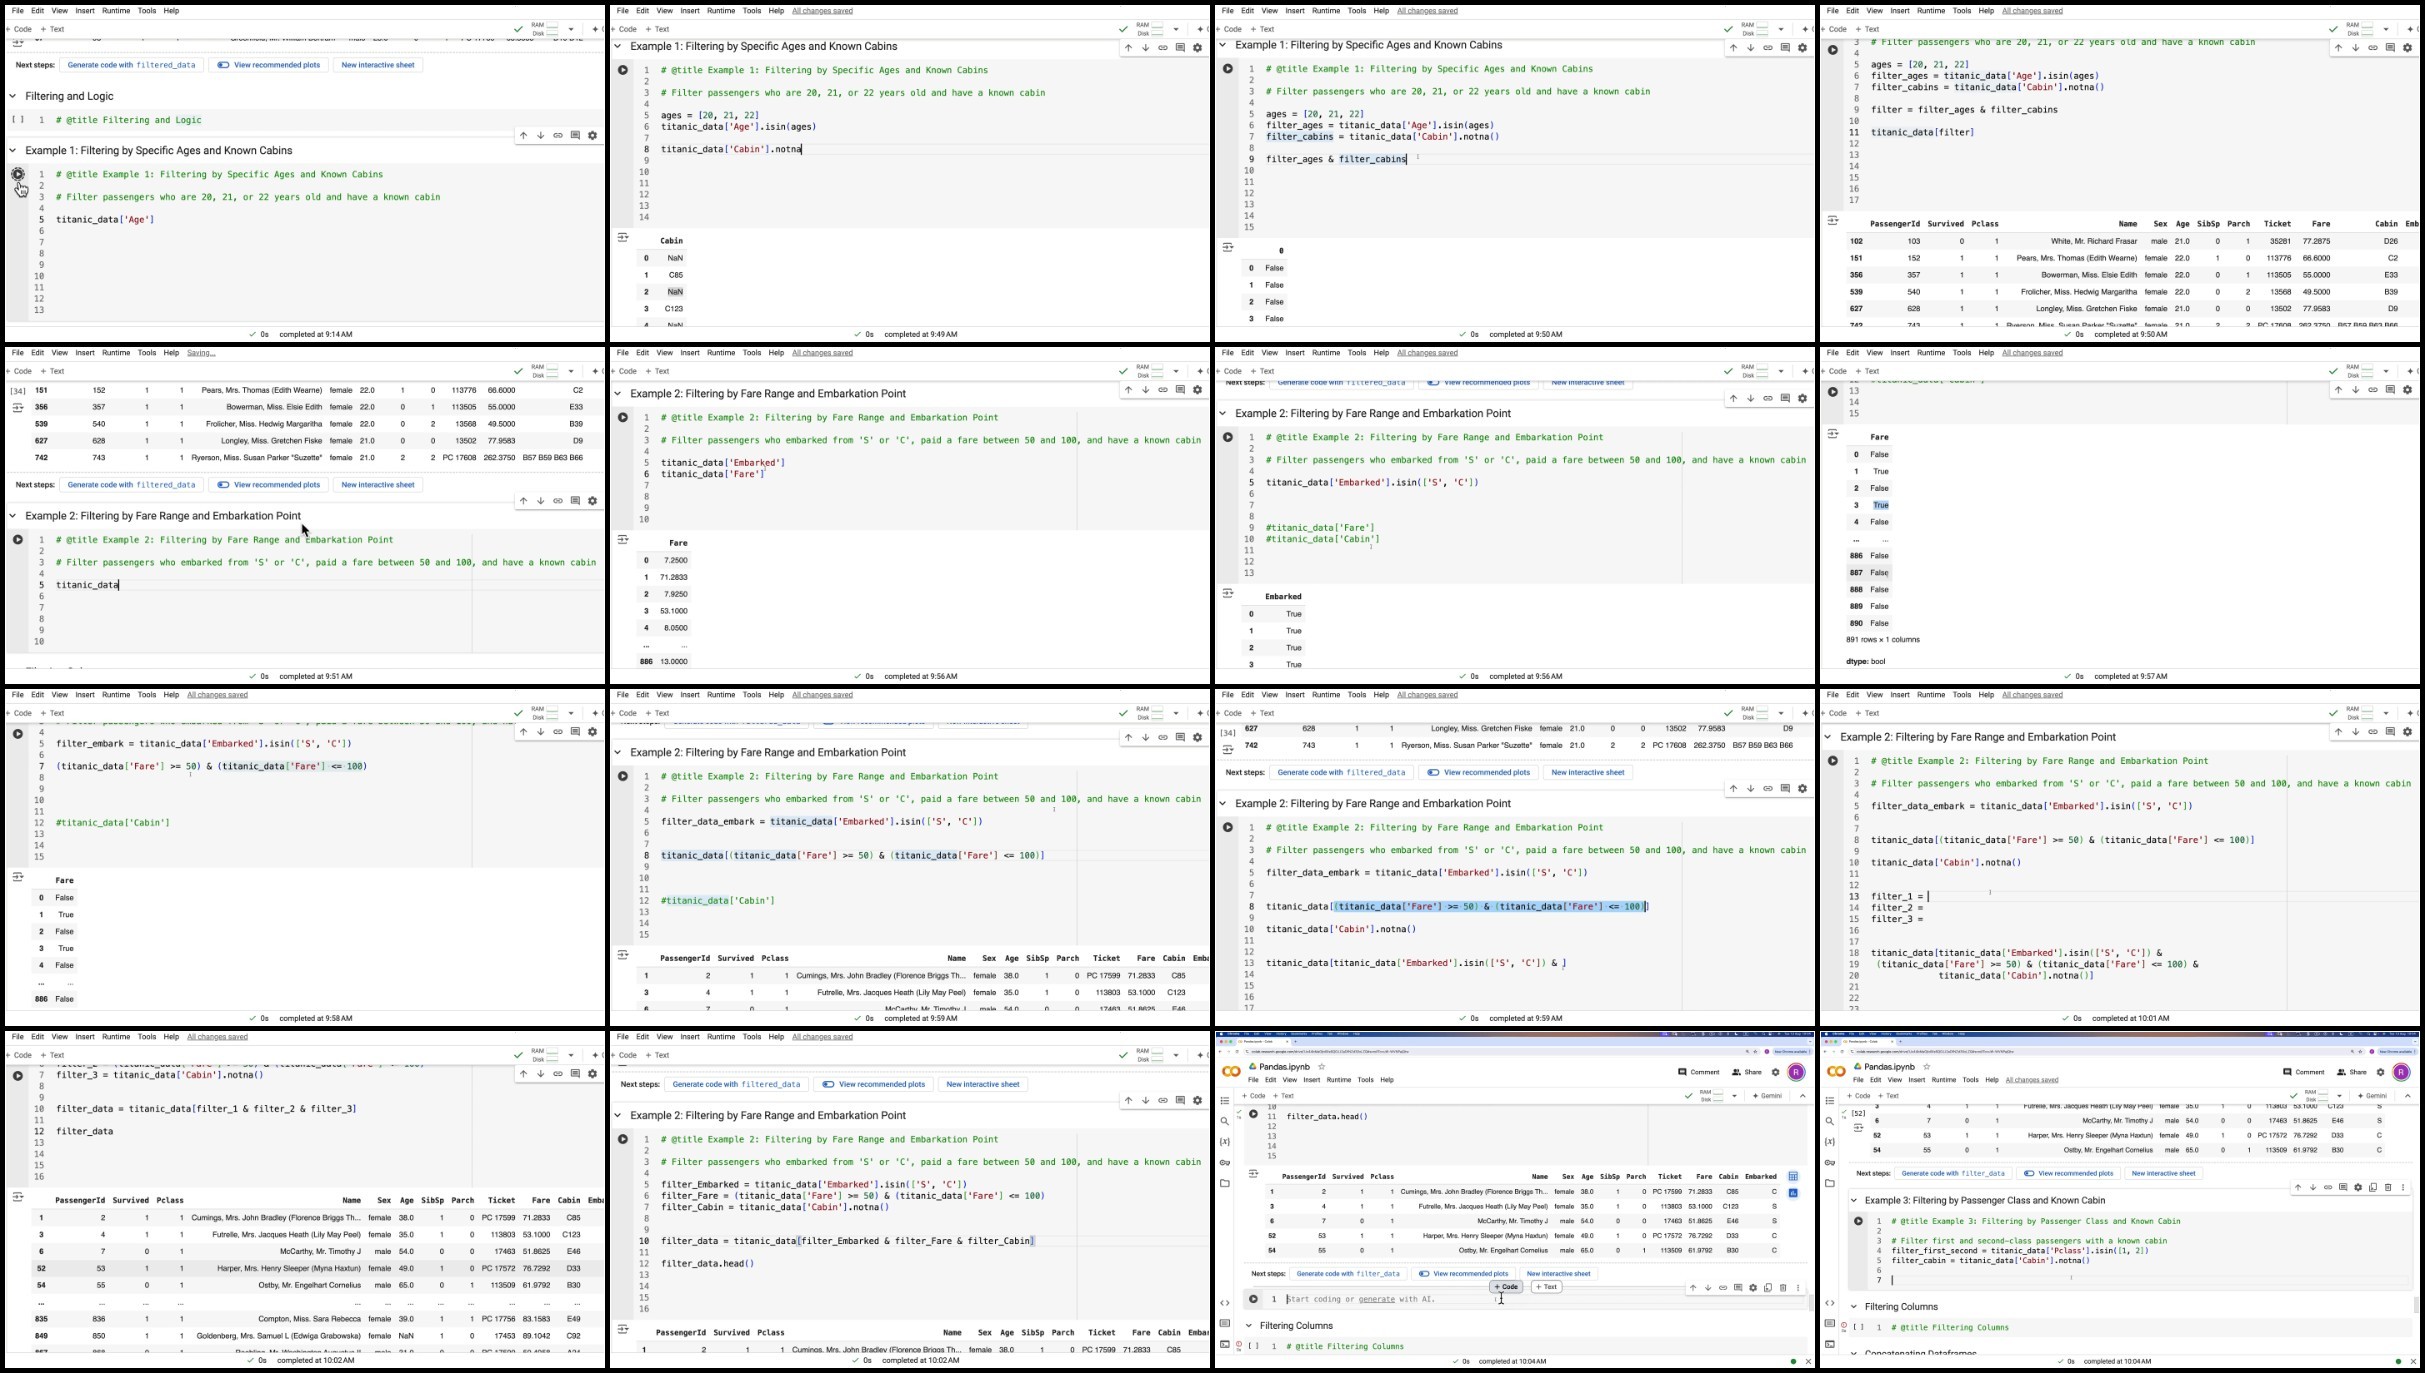The image size is (2425, 1373).
Task: Add comment icon on Example 3 cell toolbar
Action: click(x=2343, y=1187)
